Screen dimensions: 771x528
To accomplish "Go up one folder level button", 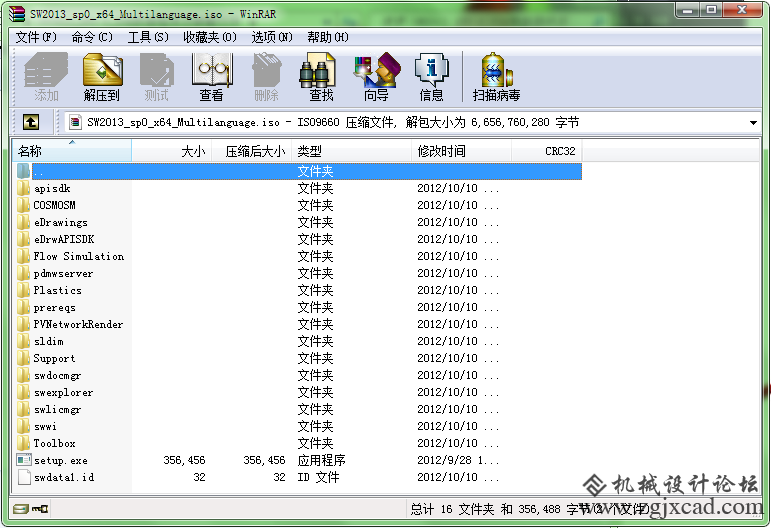I will [x=31, y=122].
